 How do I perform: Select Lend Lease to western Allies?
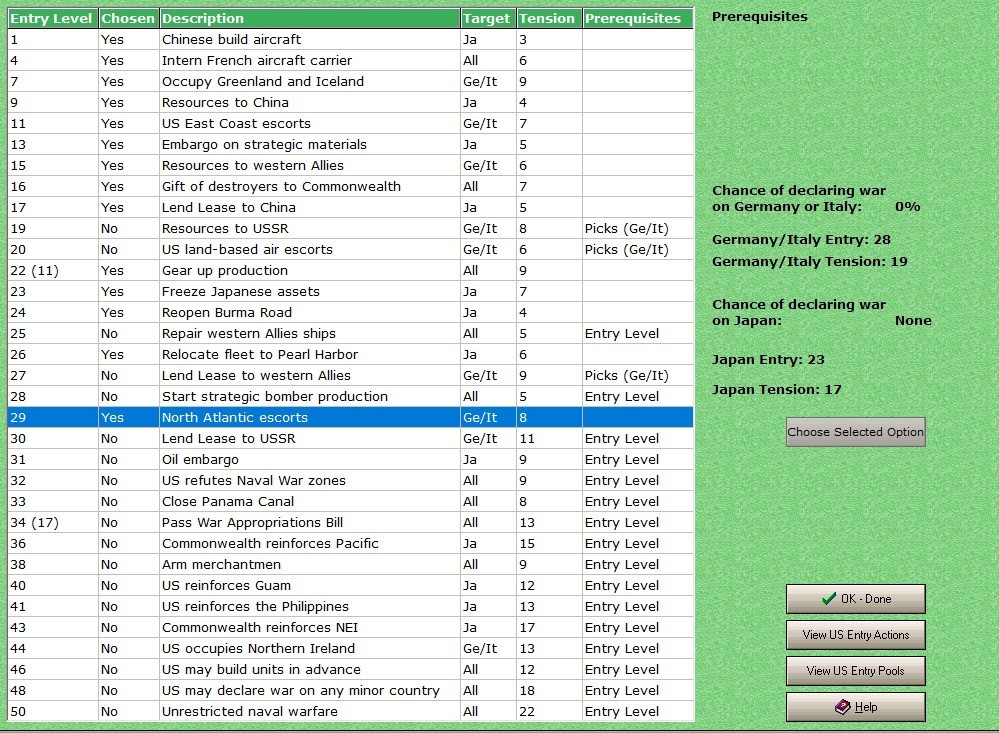click(350, 376)
